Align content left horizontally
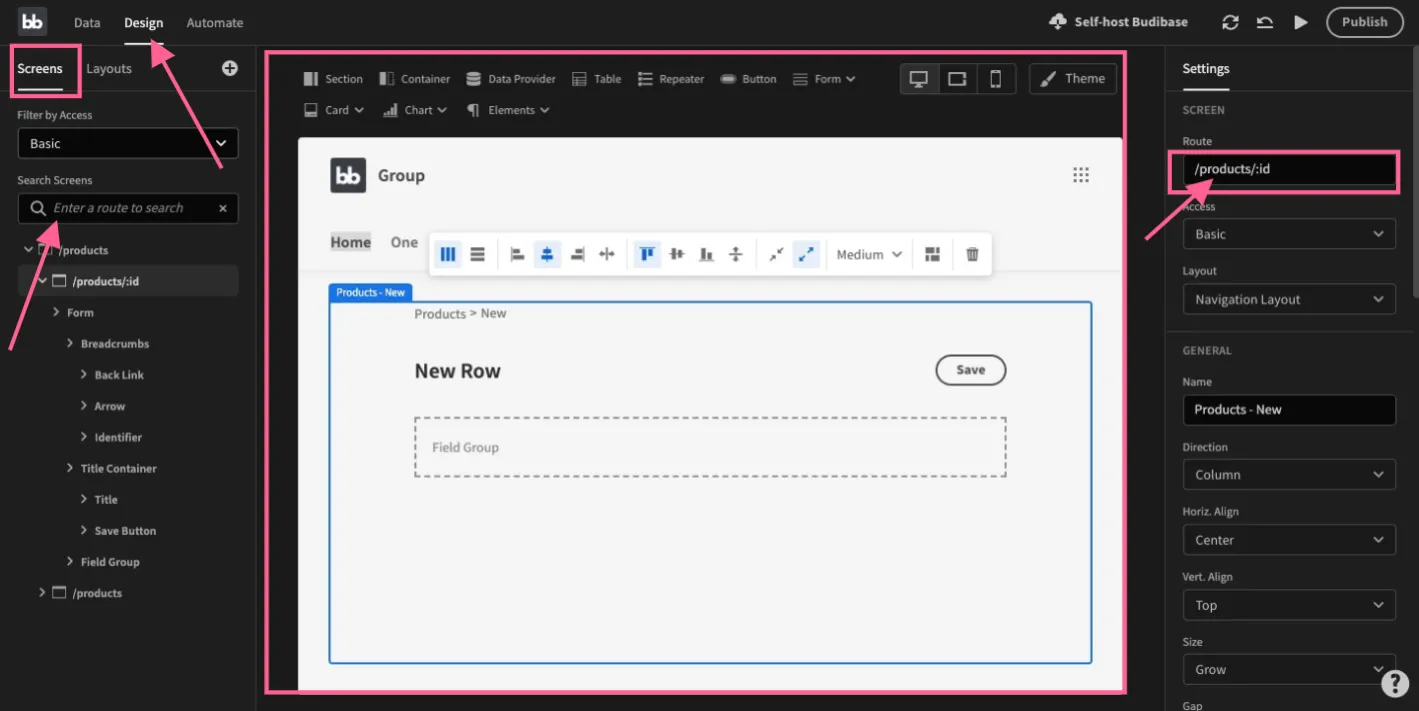 click(x=517, y=254)
